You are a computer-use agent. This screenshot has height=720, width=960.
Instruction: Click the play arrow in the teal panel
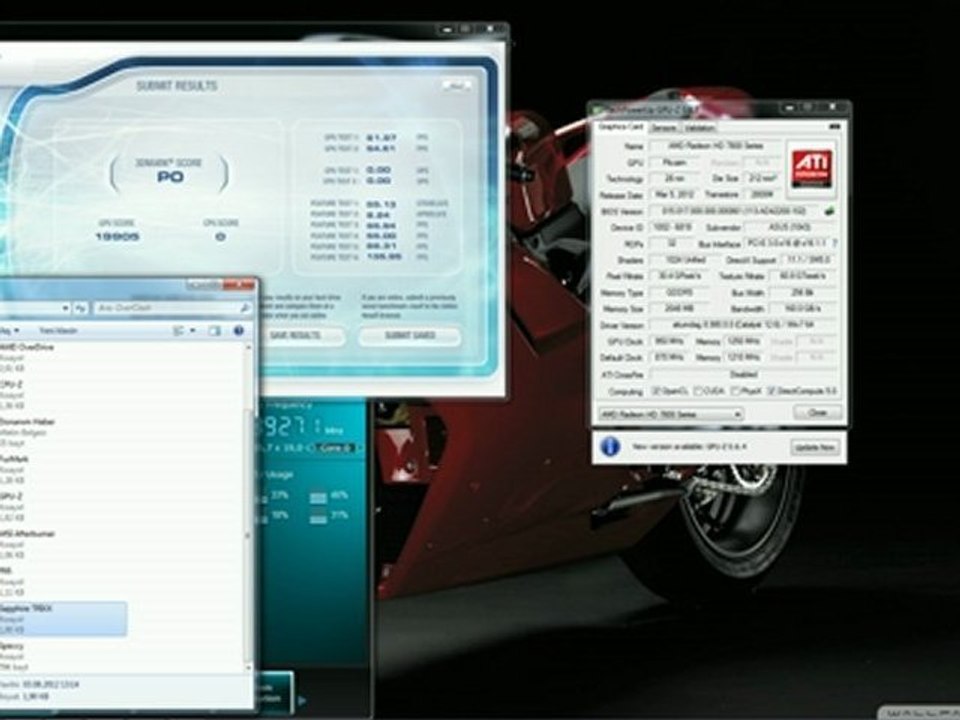pos(302,700)
